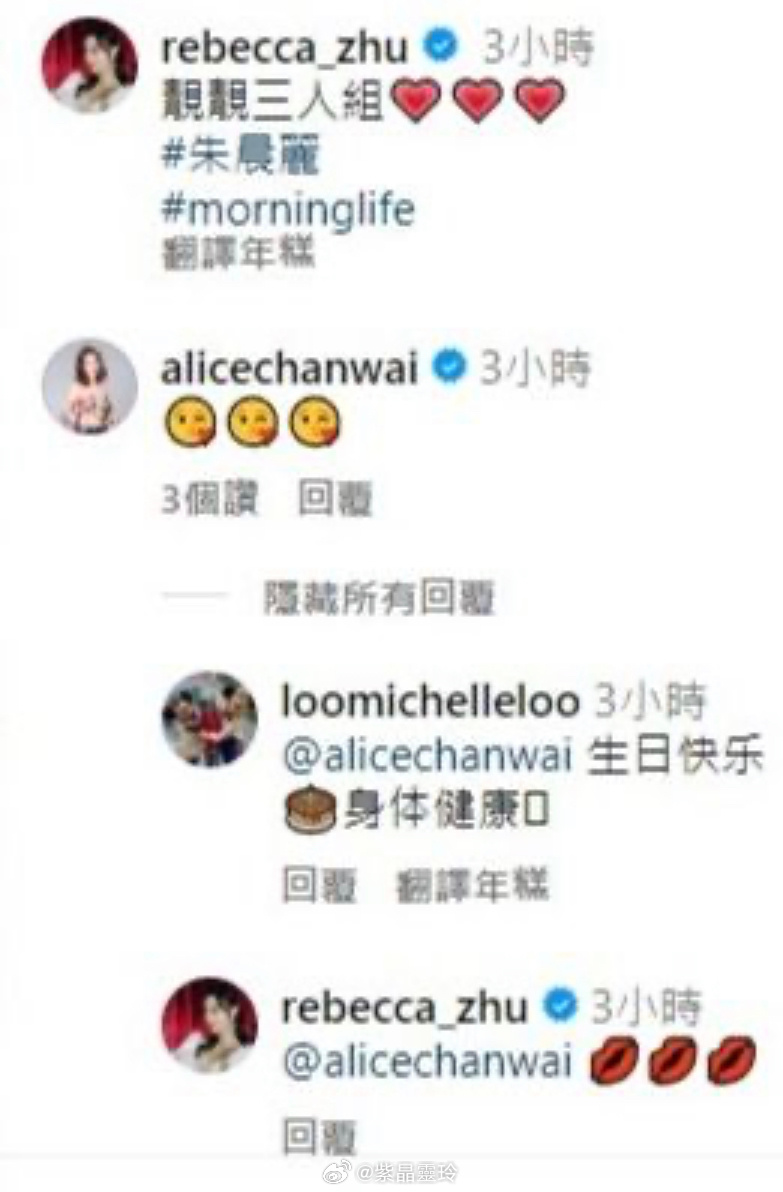The height and width of the screenshot is (1192, 783).
Task: Click the verified badge next to alicechanwai
Action: click(449, 368)
